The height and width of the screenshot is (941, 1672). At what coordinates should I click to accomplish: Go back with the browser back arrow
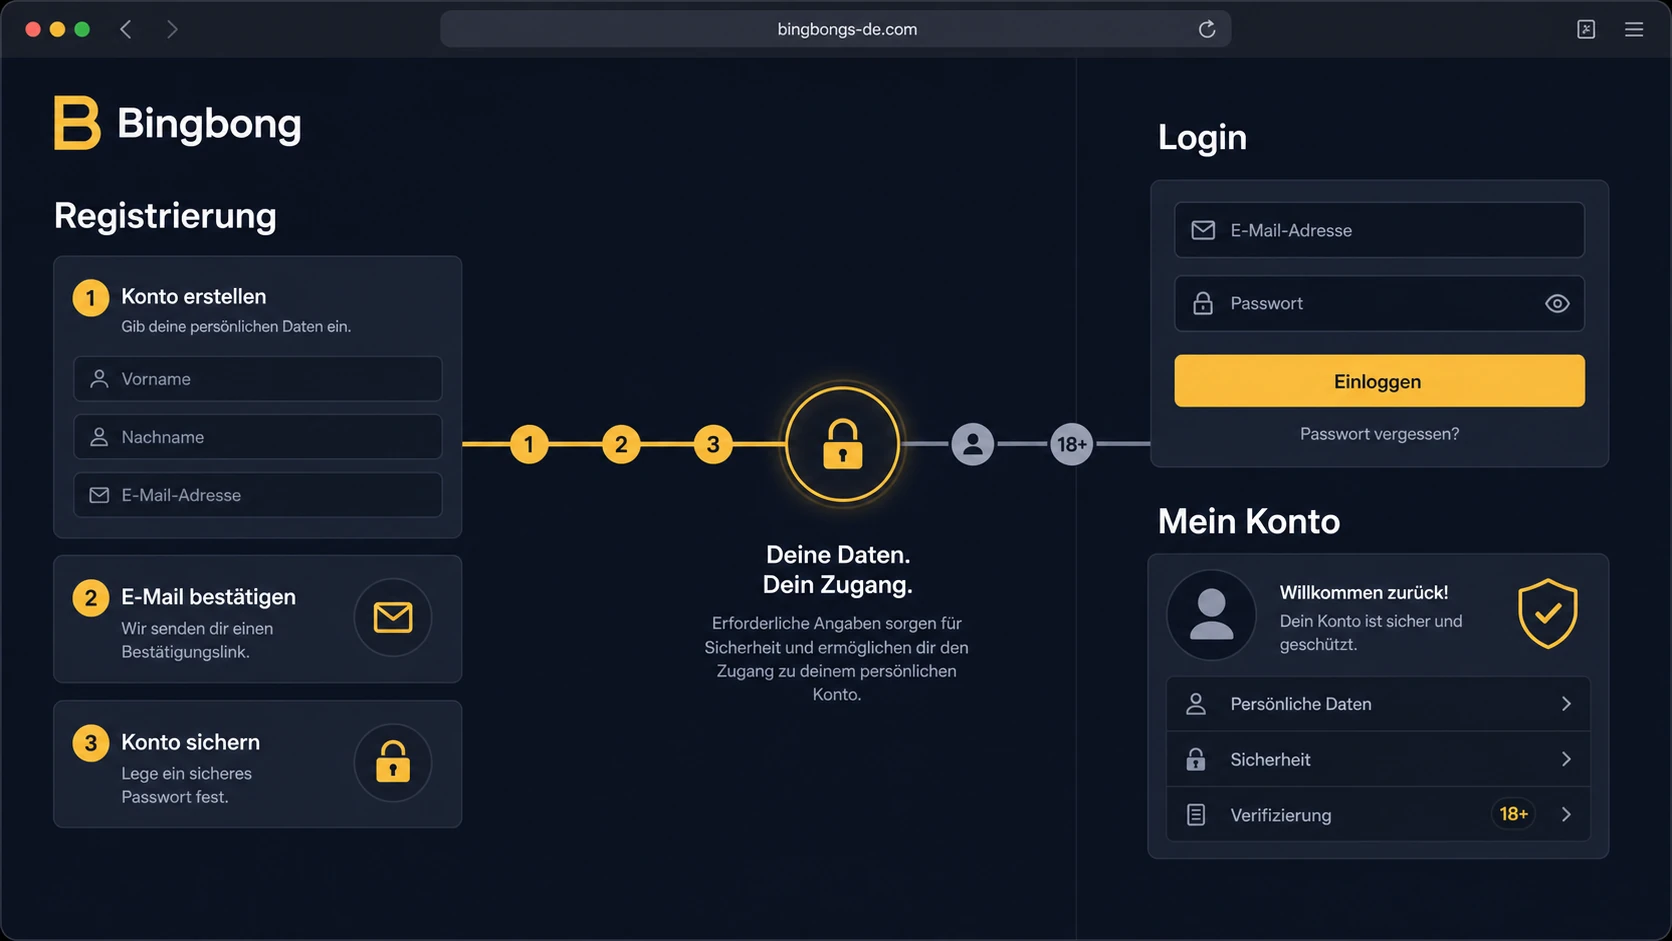[x=126, y=29]
